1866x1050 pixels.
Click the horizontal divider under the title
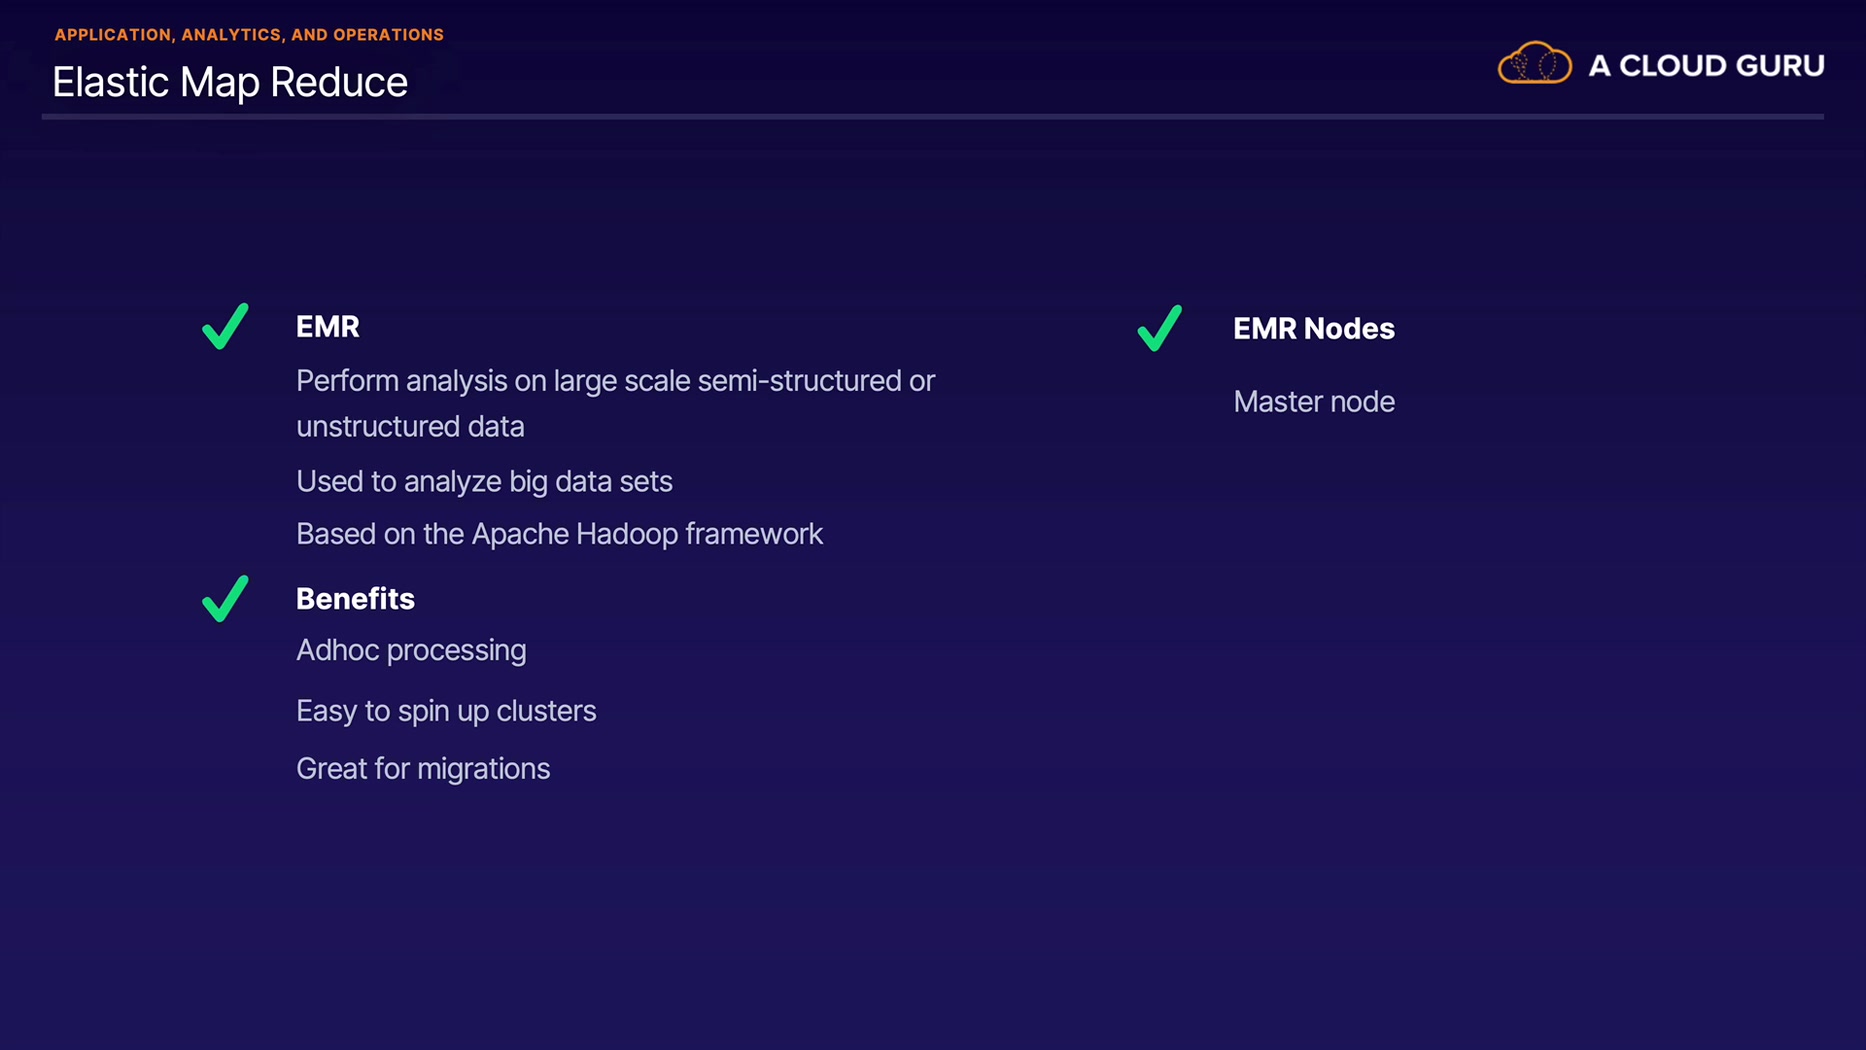click(x=932, y=117)
